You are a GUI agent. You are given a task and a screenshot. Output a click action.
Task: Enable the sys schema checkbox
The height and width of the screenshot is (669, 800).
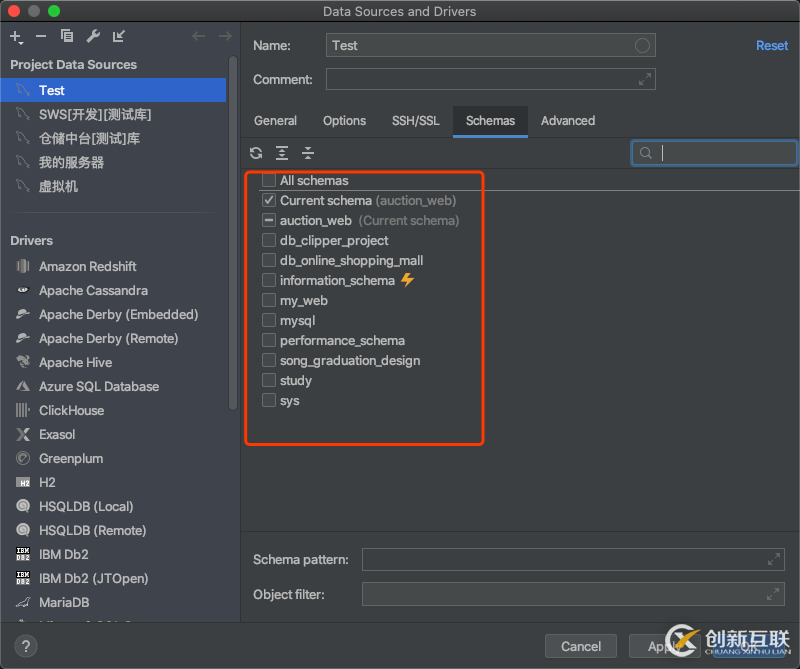[269, 400]
